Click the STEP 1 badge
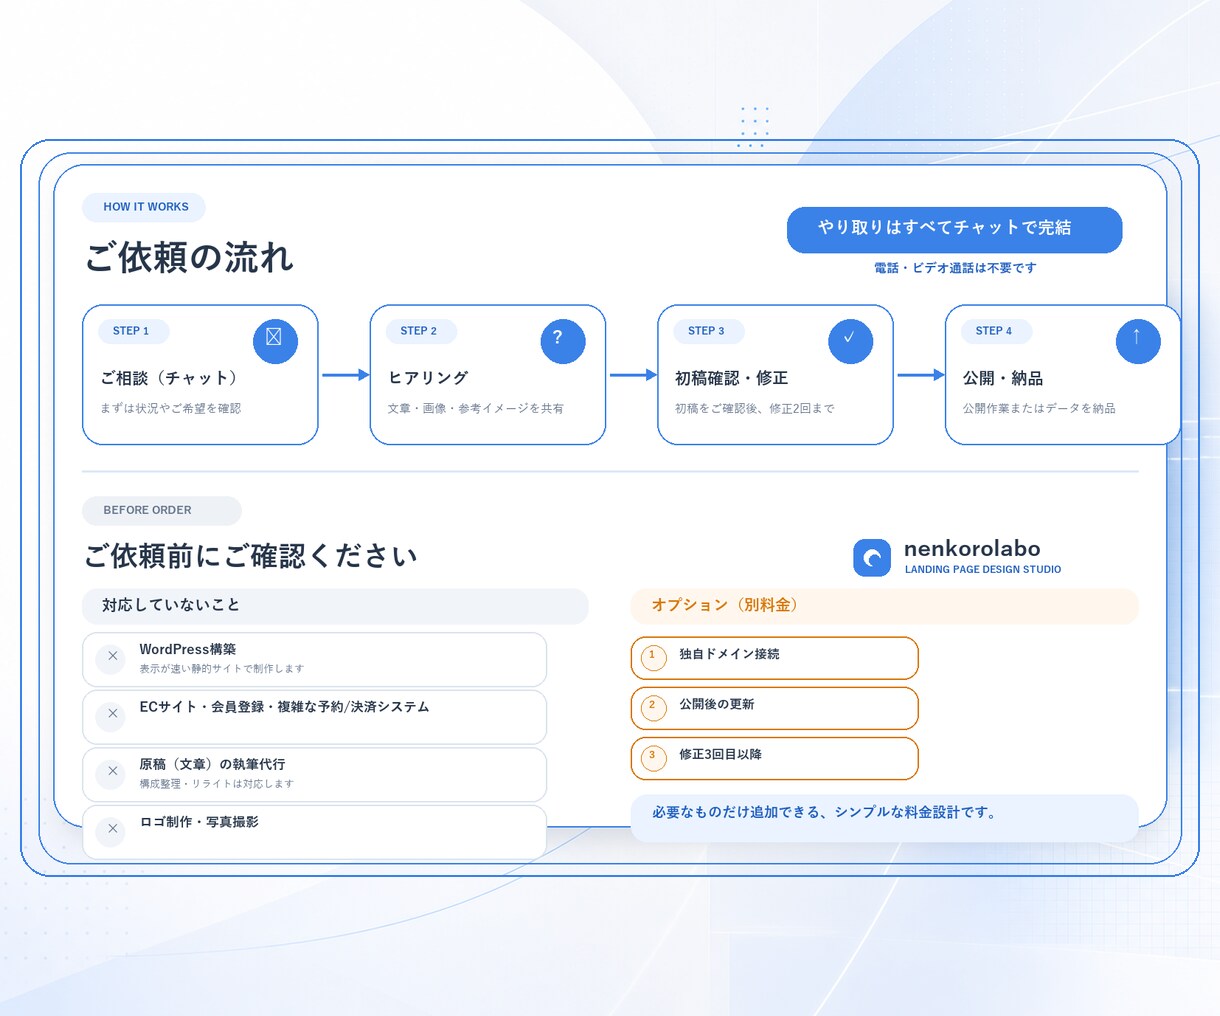 [x=133, y=331]
